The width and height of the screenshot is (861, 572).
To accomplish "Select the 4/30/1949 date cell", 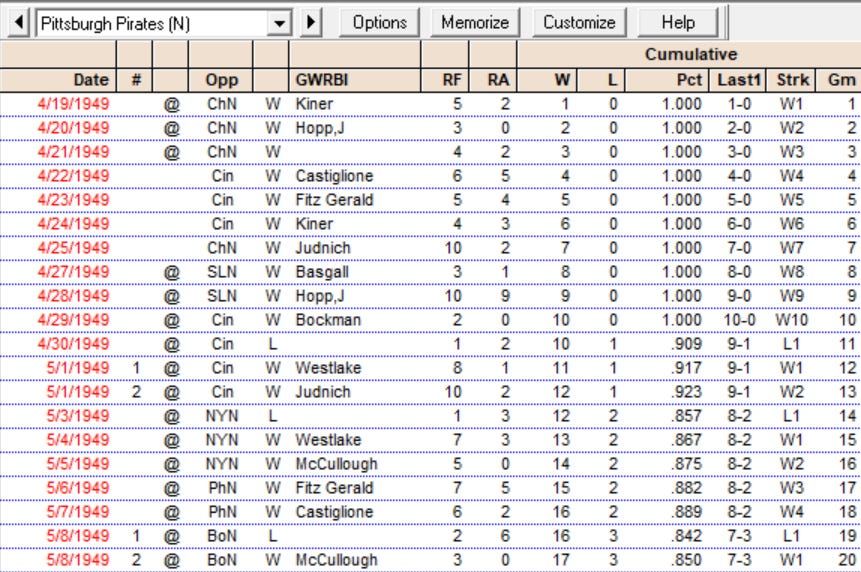I will (73, 344).
